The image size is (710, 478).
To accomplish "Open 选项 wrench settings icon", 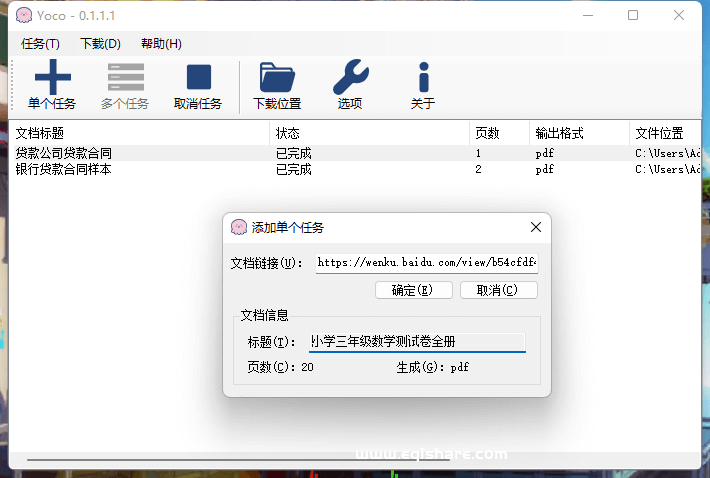I will [x=350, y=76].
